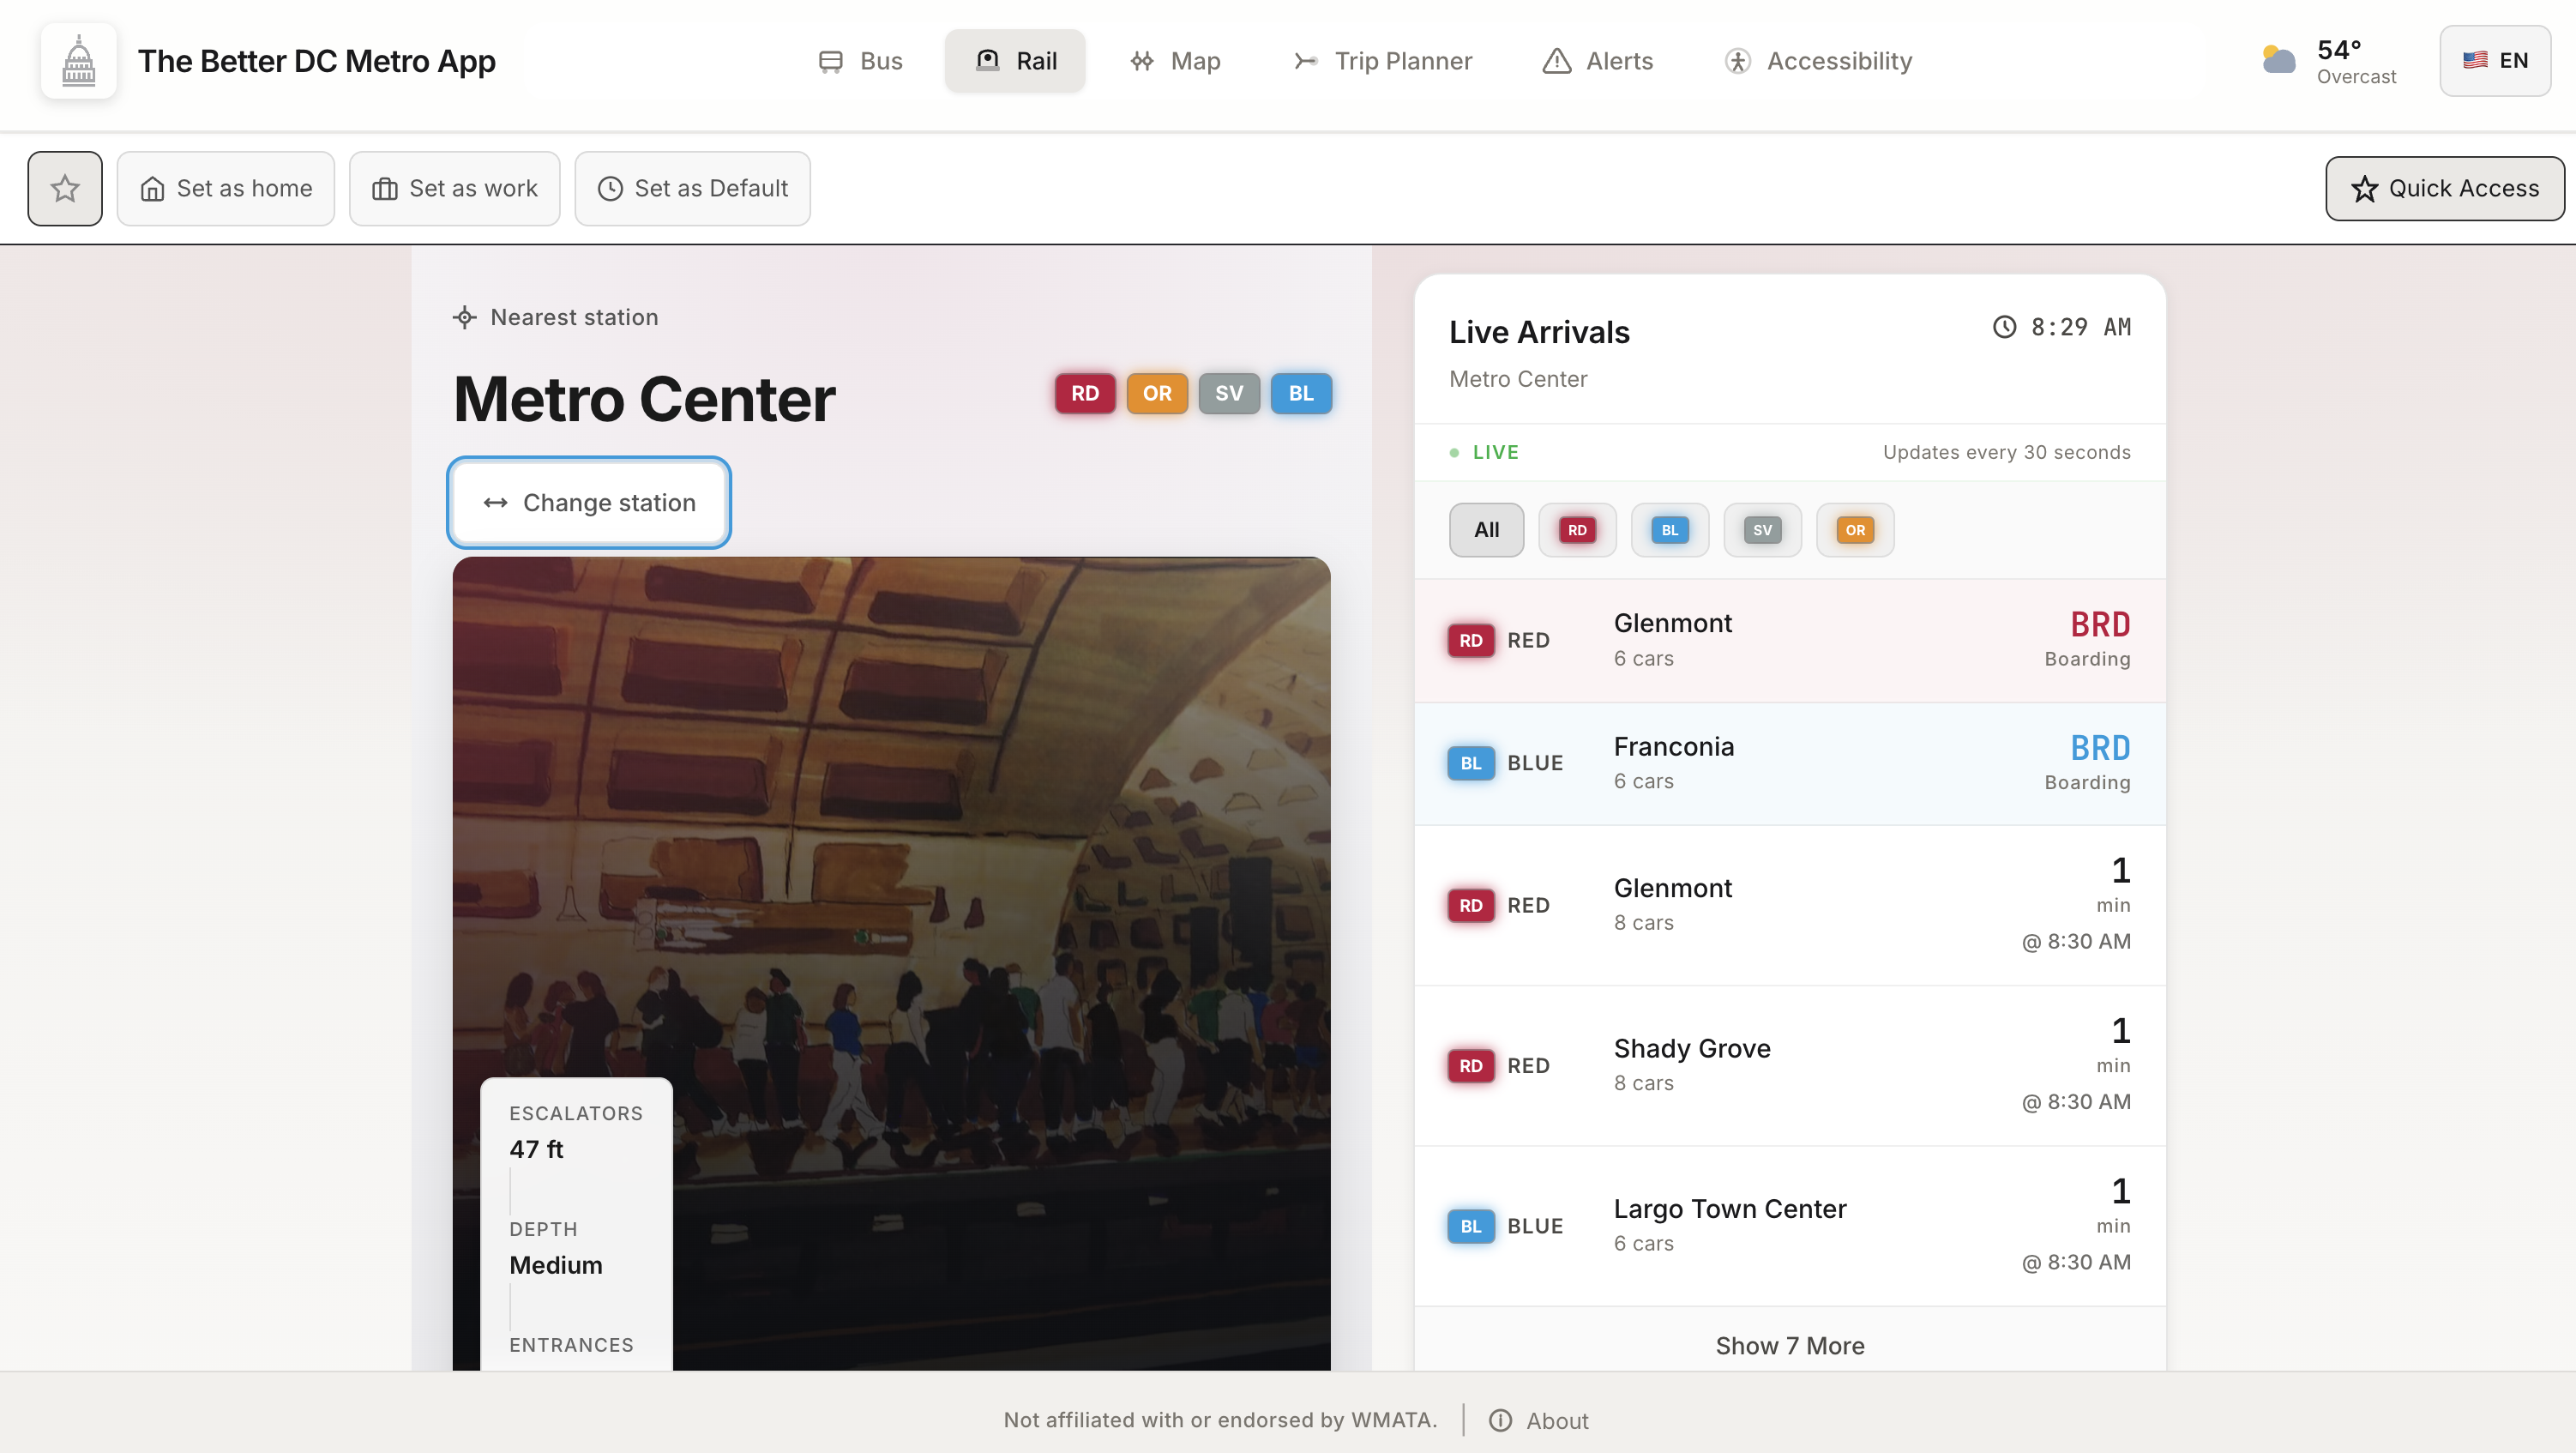This screenshot has width=2576, height=1453.
Task: Click the About info icon in footer
Action: pyautogui.click(x=1500, y=1420)
